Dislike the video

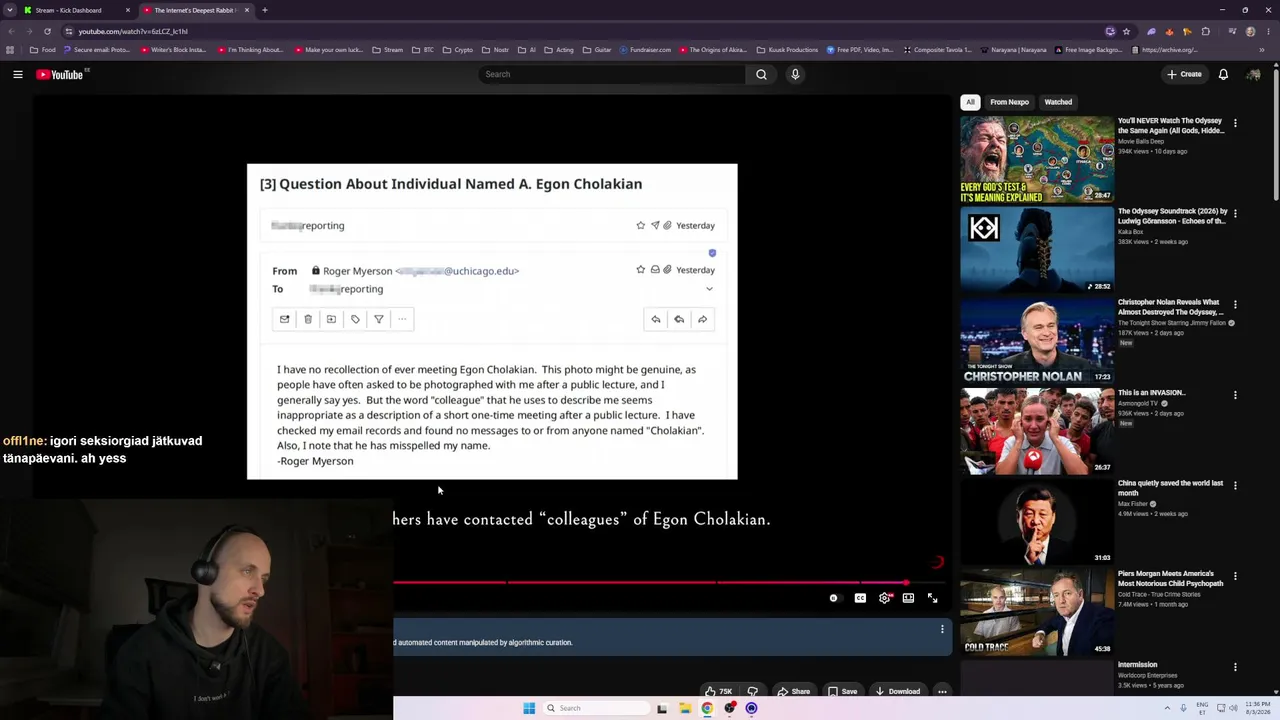pyautogui.click(x=752, y=691)
